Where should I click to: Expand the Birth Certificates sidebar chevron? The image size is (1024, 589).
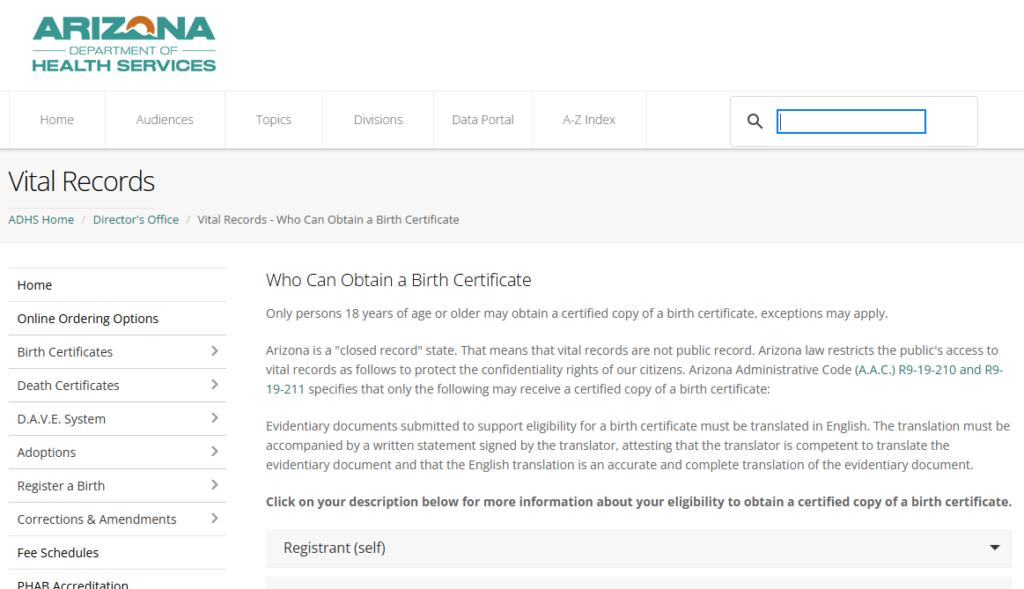(214, 351)
